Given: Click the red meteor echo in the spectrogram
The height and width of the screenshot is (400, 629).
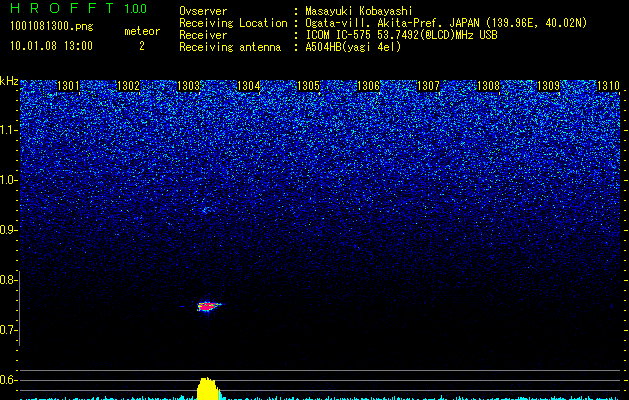Looking at the screenshot, I should pos(208,307).
